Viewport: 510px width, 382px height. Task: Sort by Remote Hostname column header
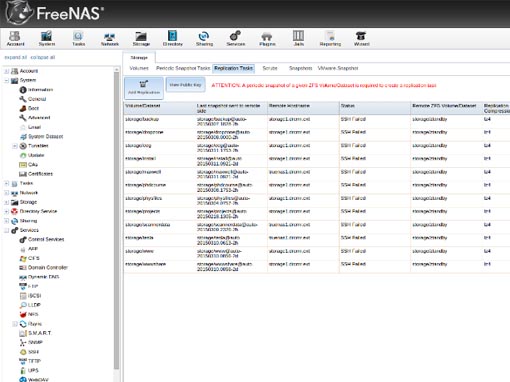(303, 108)
